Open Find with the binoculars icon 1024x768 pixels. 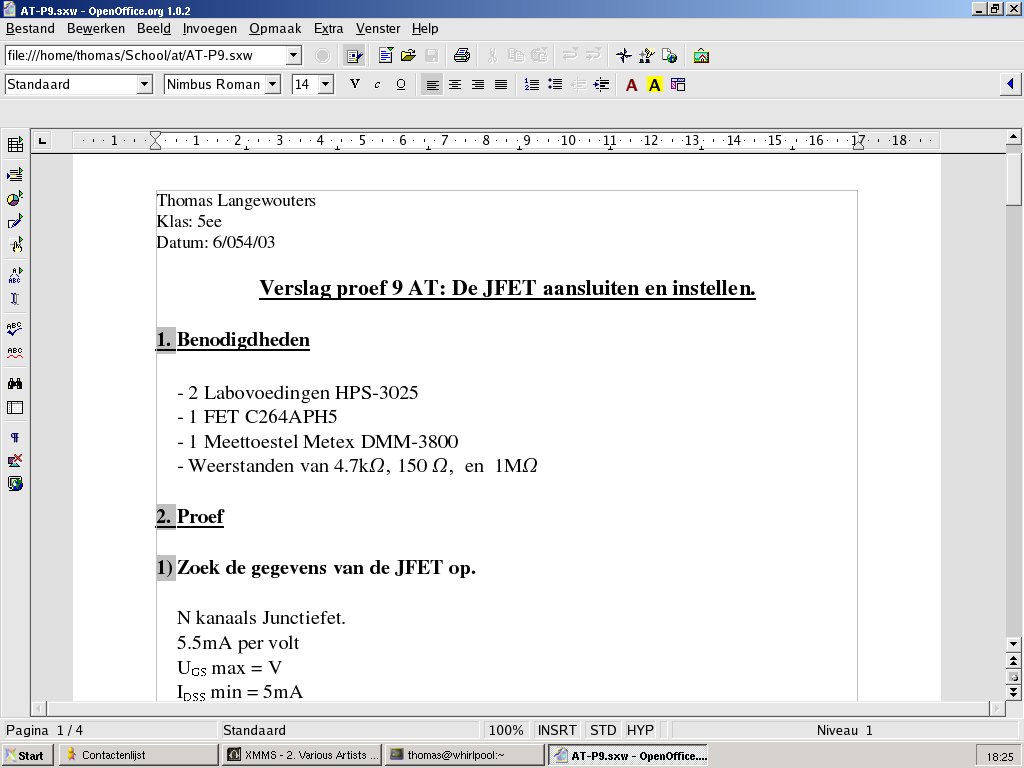coord(15,384)
